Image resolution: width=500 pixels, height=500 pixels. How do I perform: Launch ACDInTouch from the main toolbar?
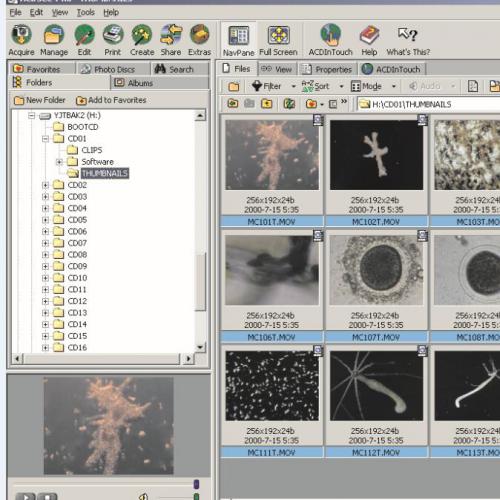(x=330, y=40)
